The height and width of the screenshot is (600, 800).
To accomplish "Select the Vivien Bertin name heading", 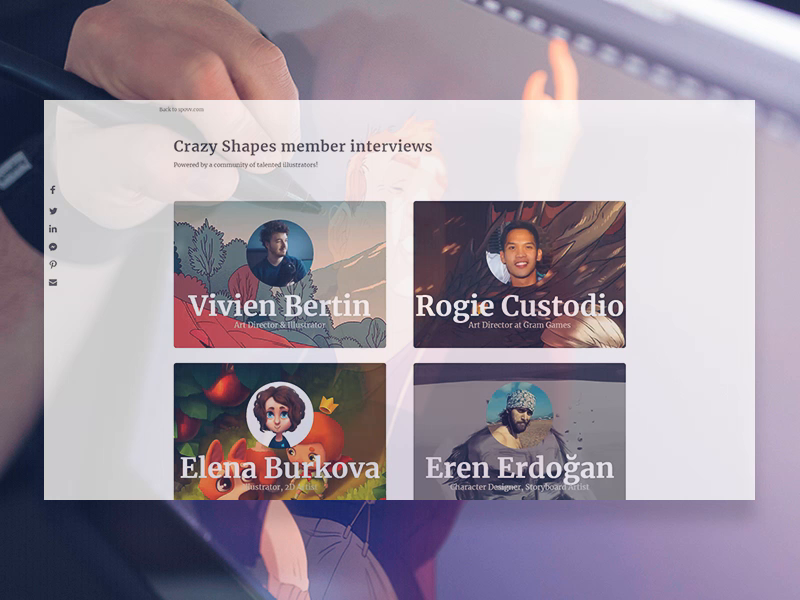I will [280, 306].
